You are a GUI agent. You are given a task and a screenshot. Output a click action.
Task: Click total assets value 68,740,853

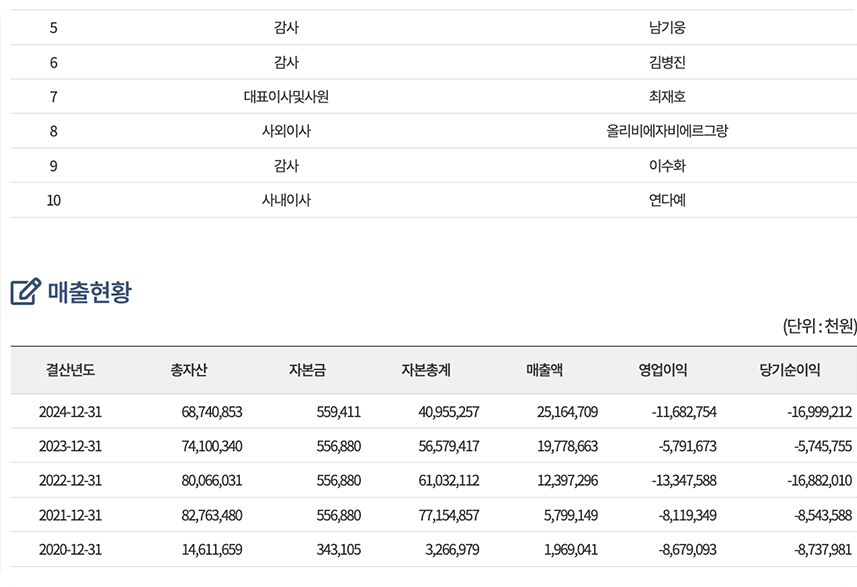[212, 412]
